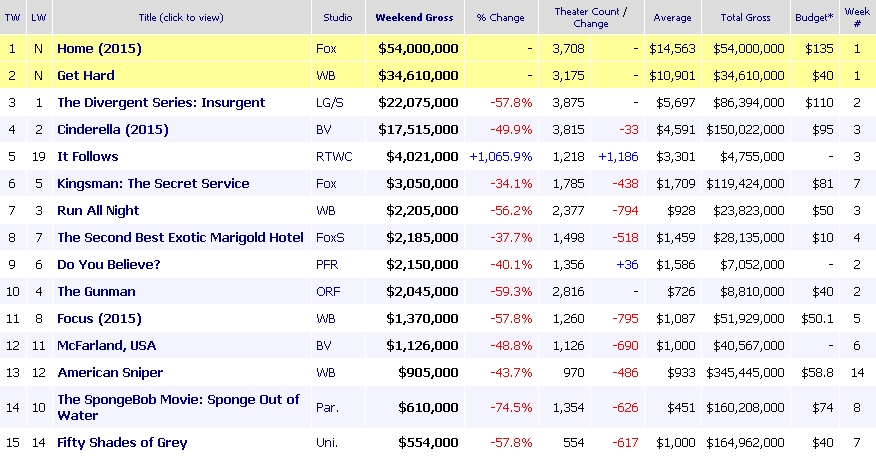
Task: Open the Focus (2015) title link
Action: [99, 319]
